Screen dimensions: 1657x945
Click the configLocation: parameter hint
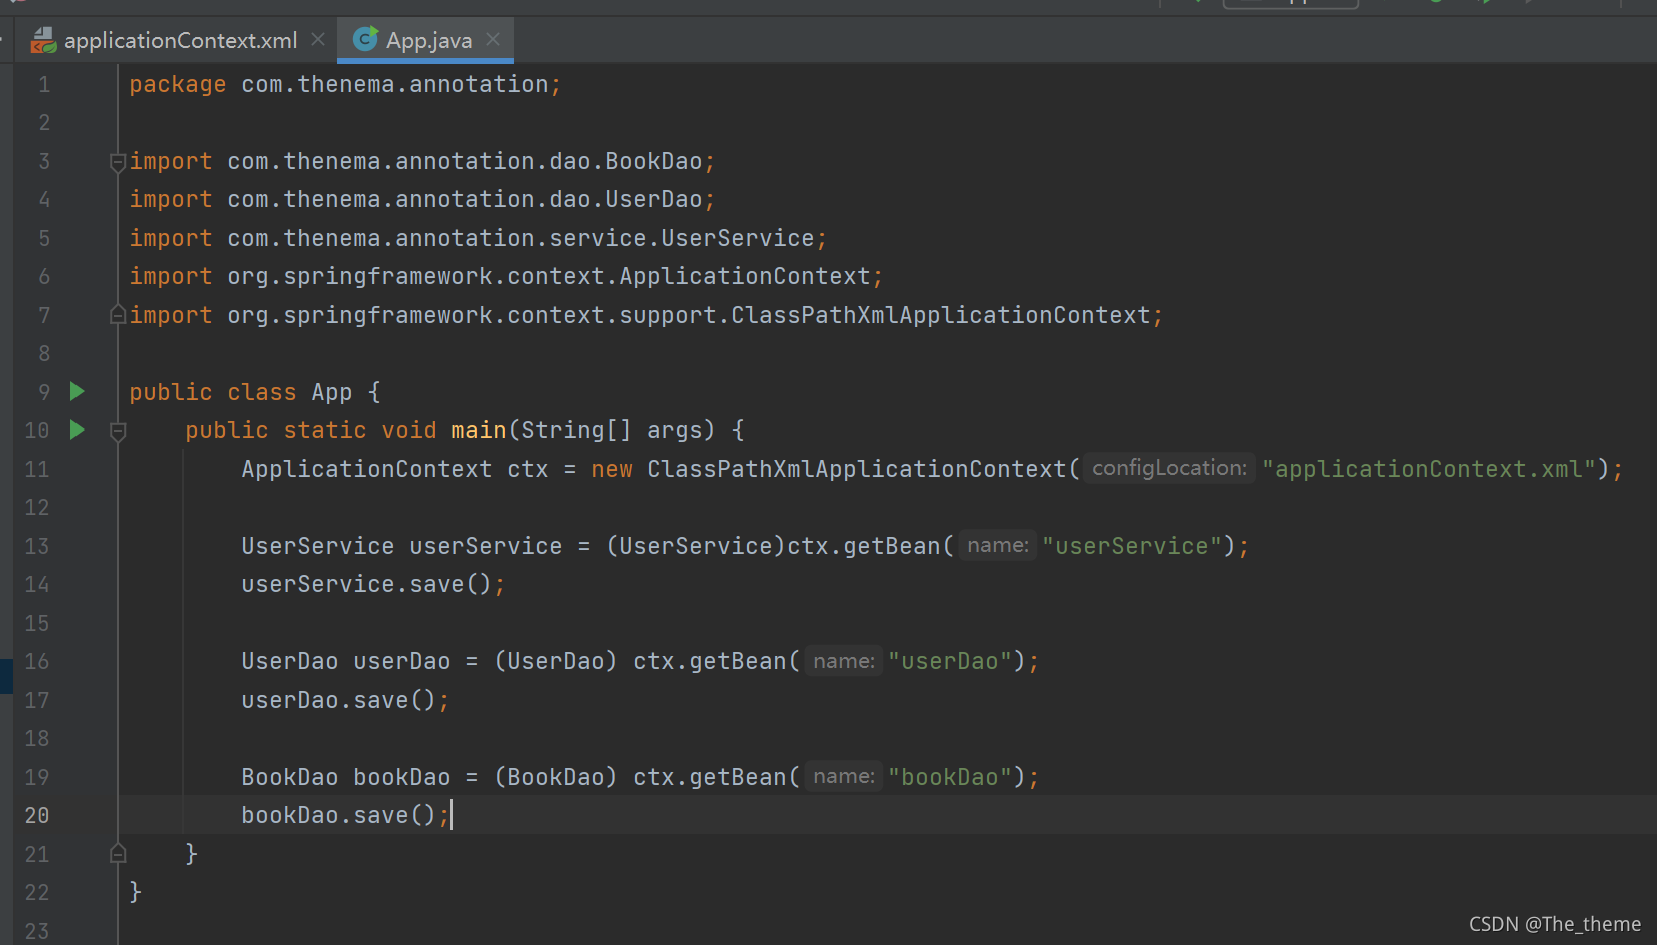(1169, 468)
